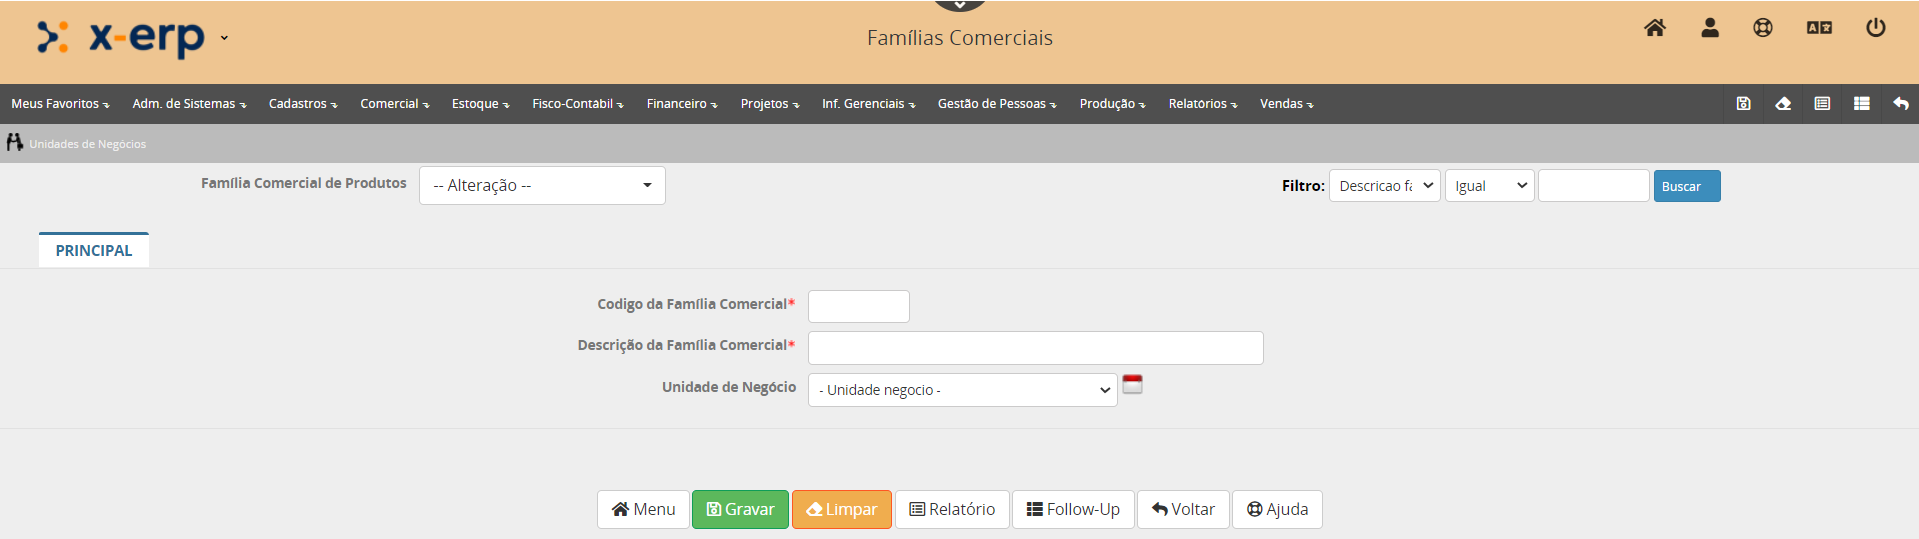Open the user profile icon
The height and width of the screenshot is (539, 1919).
coord(1710,28)
